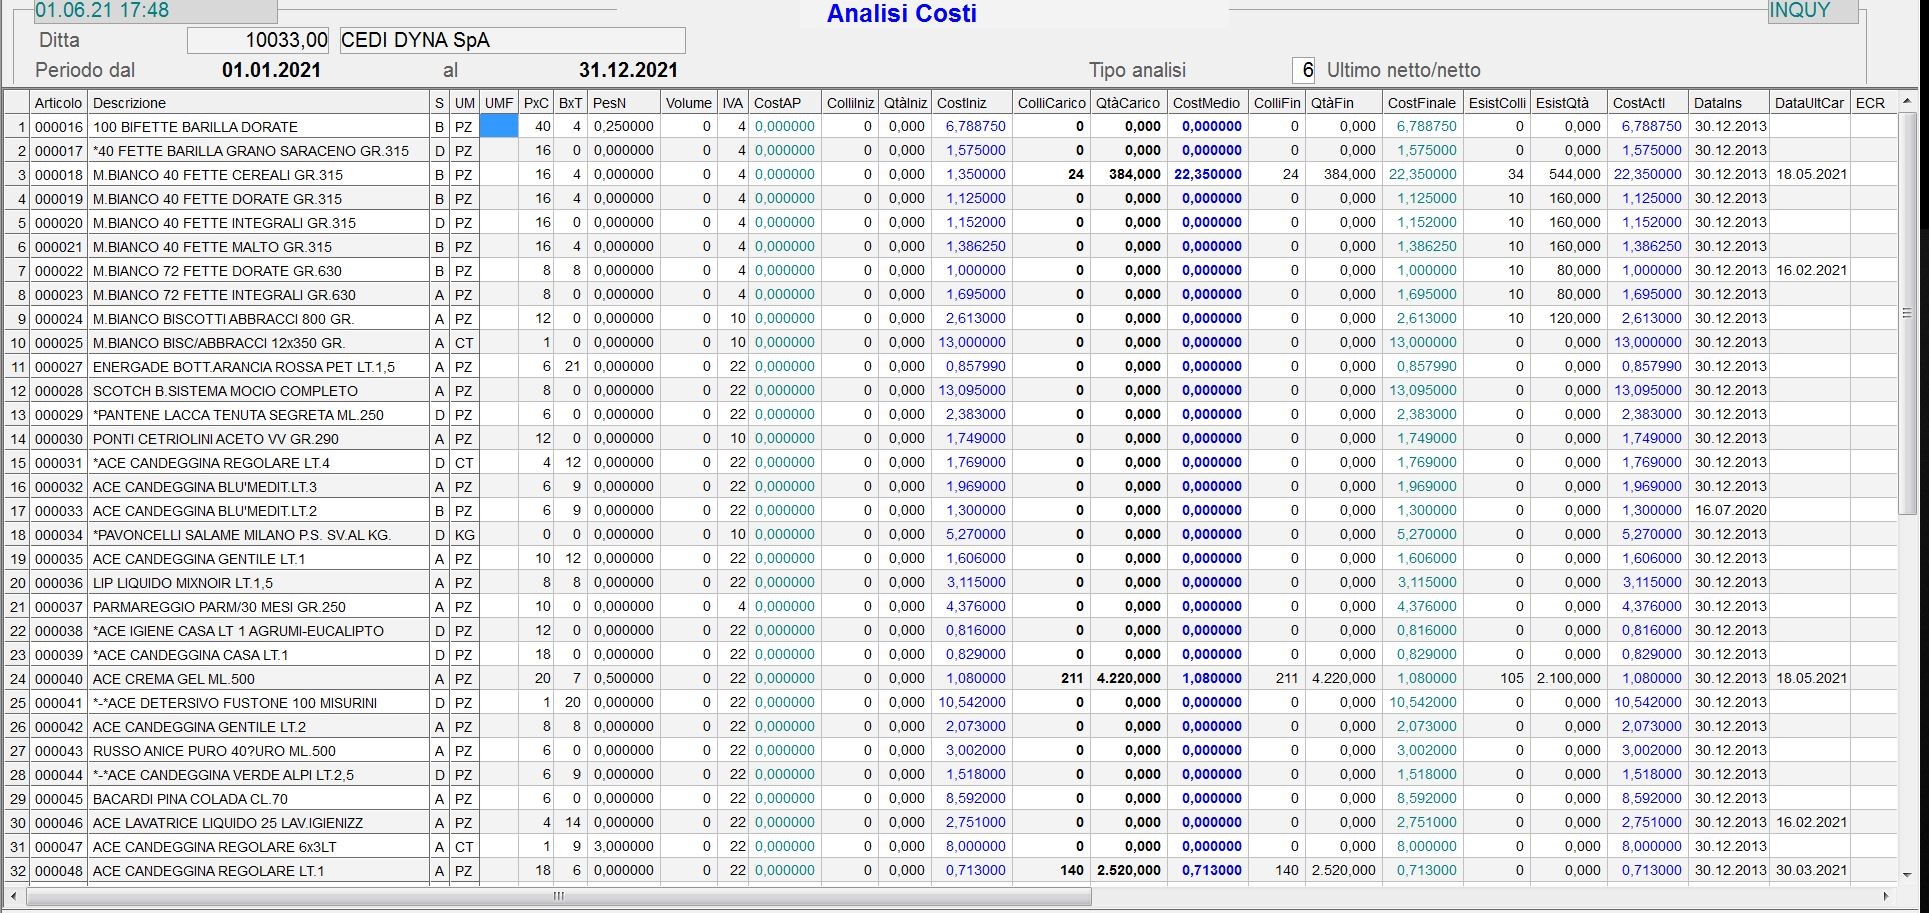Viewport: 1929px width, 913px height.
Task: Click the Descrizione column header
Action: point(258,103)
